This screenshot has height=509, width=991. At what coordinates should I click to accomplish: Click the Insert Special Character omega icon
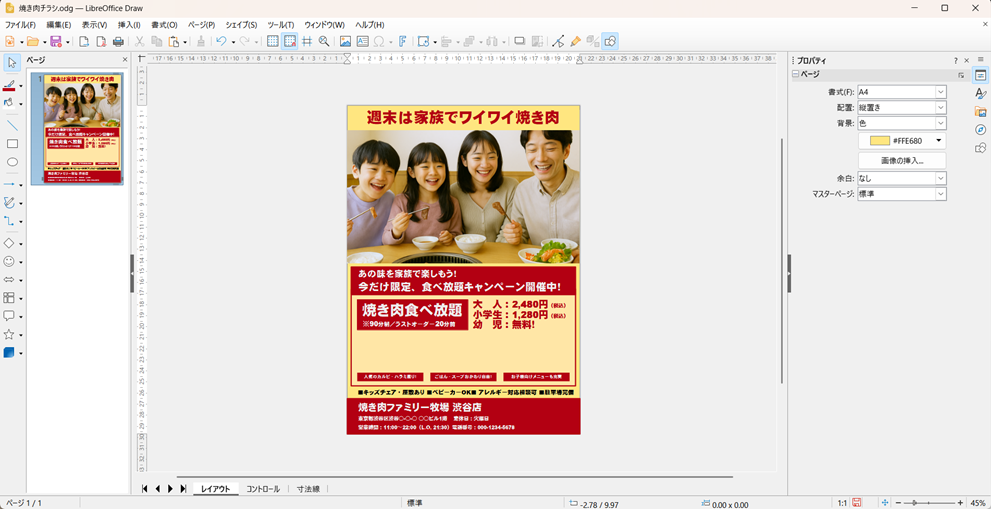[379, 42]
